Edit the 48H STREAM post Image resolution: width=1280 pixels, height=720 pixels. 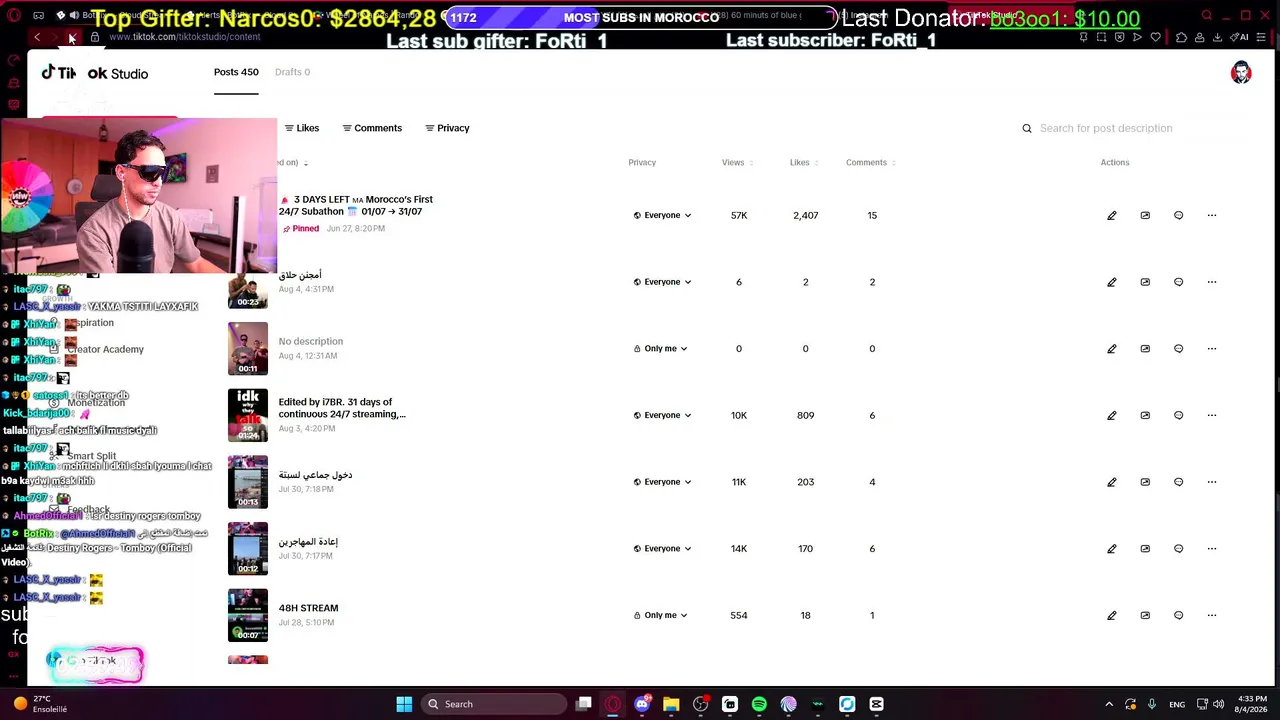click(1111, 615)
